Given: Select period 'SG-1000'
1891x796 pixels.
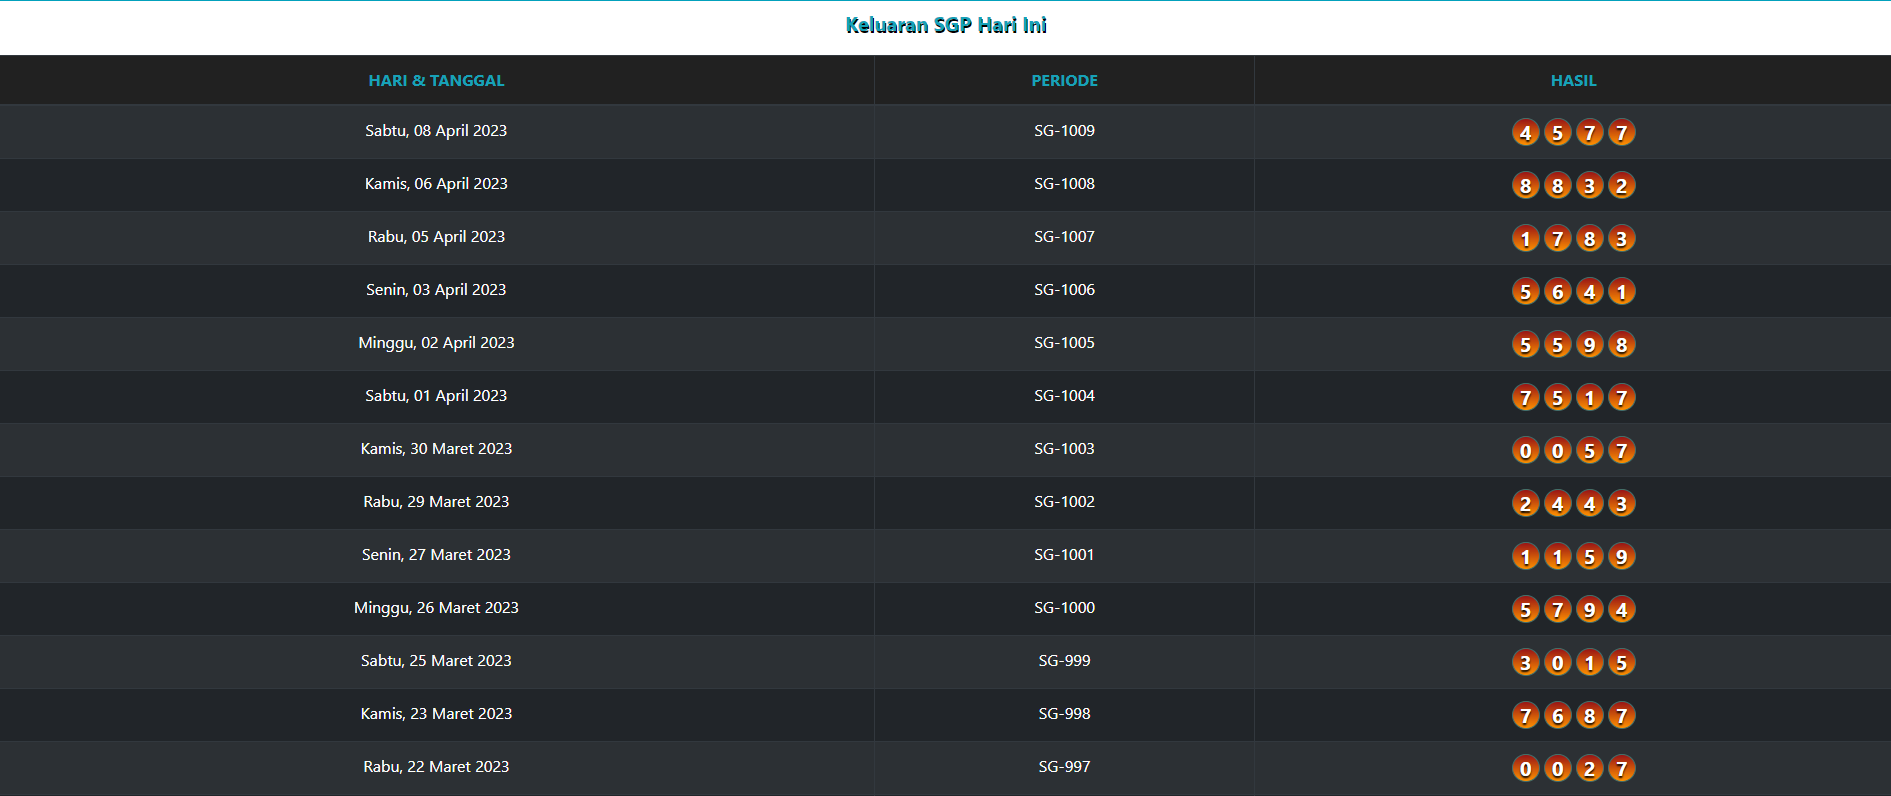Looking at the screenshot, I should (x=1064, y=608).
